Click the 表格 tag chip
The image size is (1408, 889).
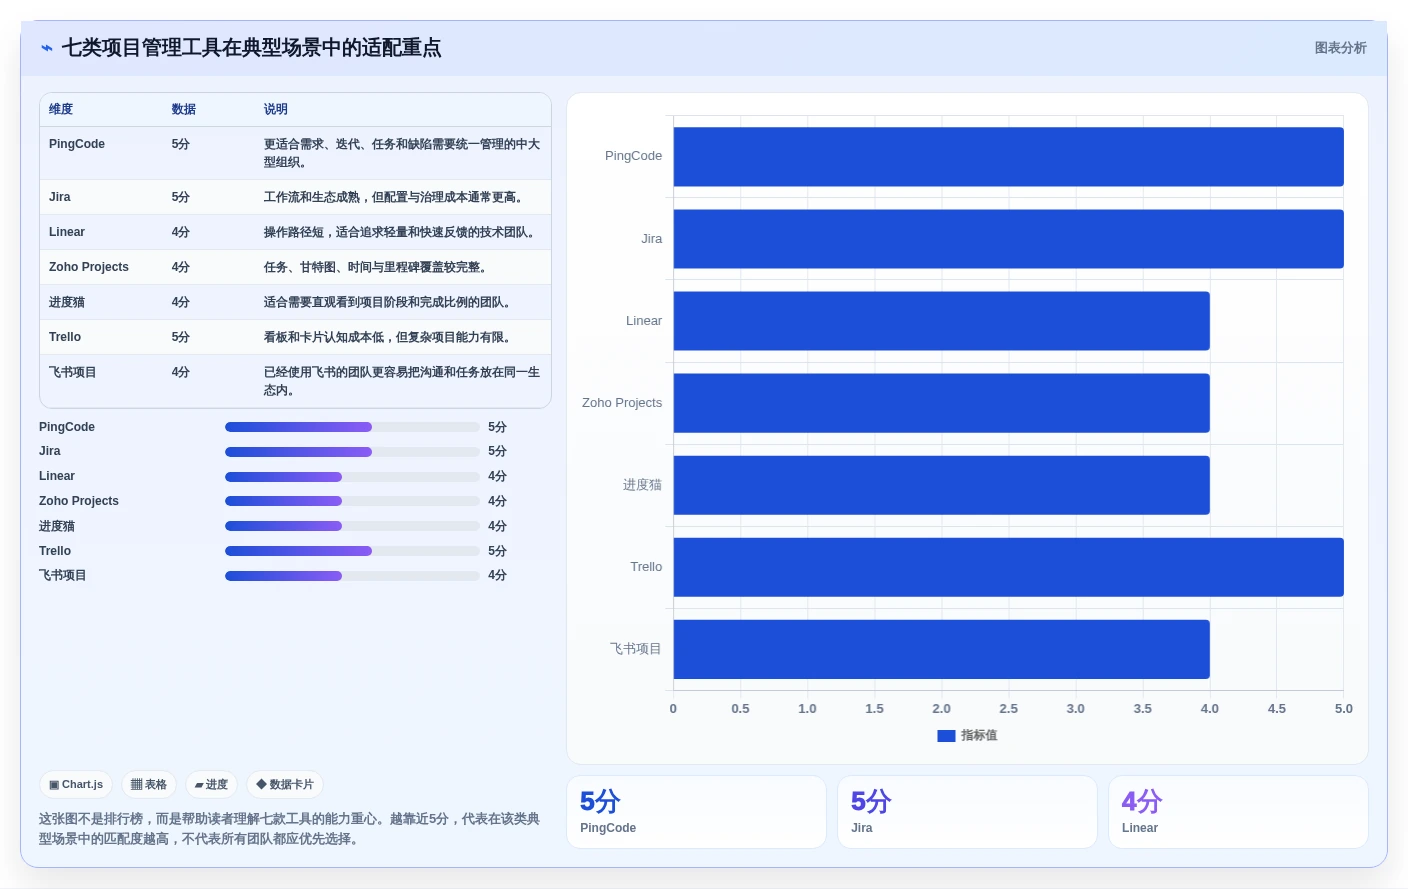149,785
